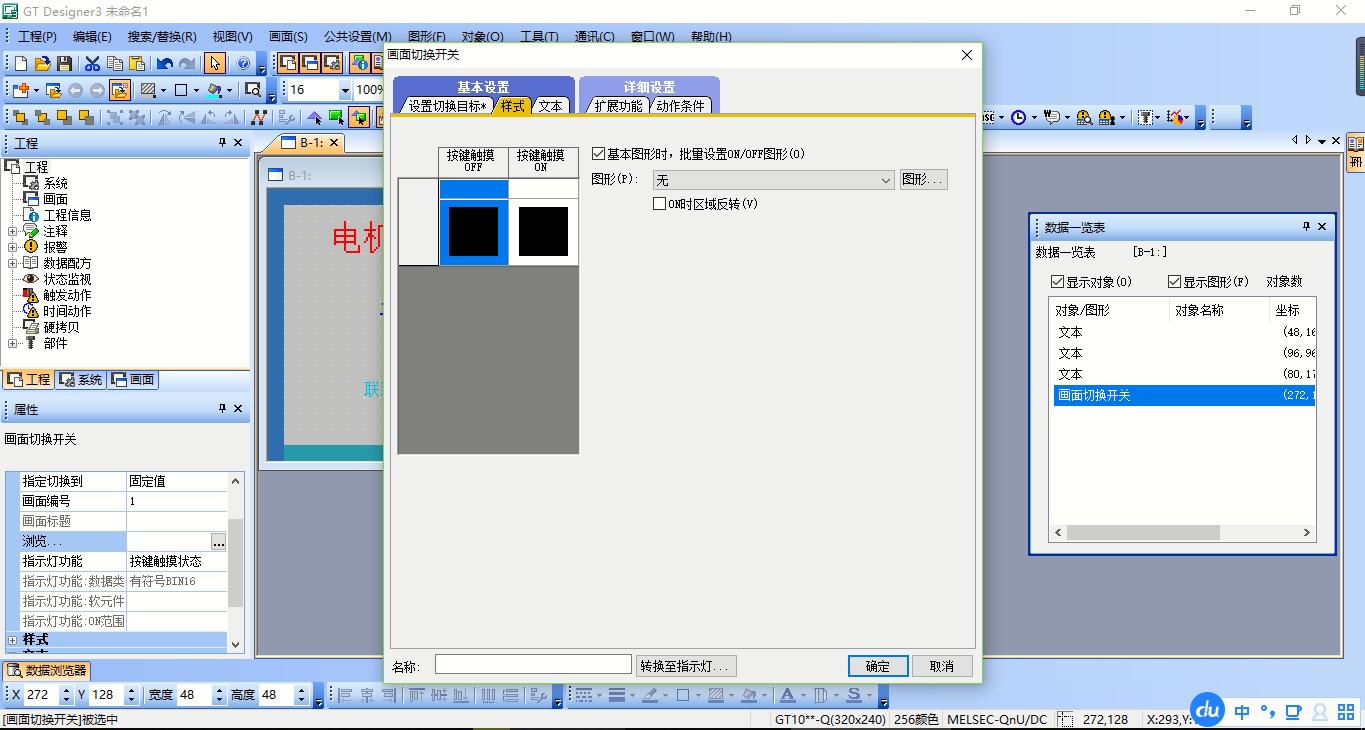Viewport: 1365px width, 730px height.
Task: Click the 图形... button
Action: 923,180
